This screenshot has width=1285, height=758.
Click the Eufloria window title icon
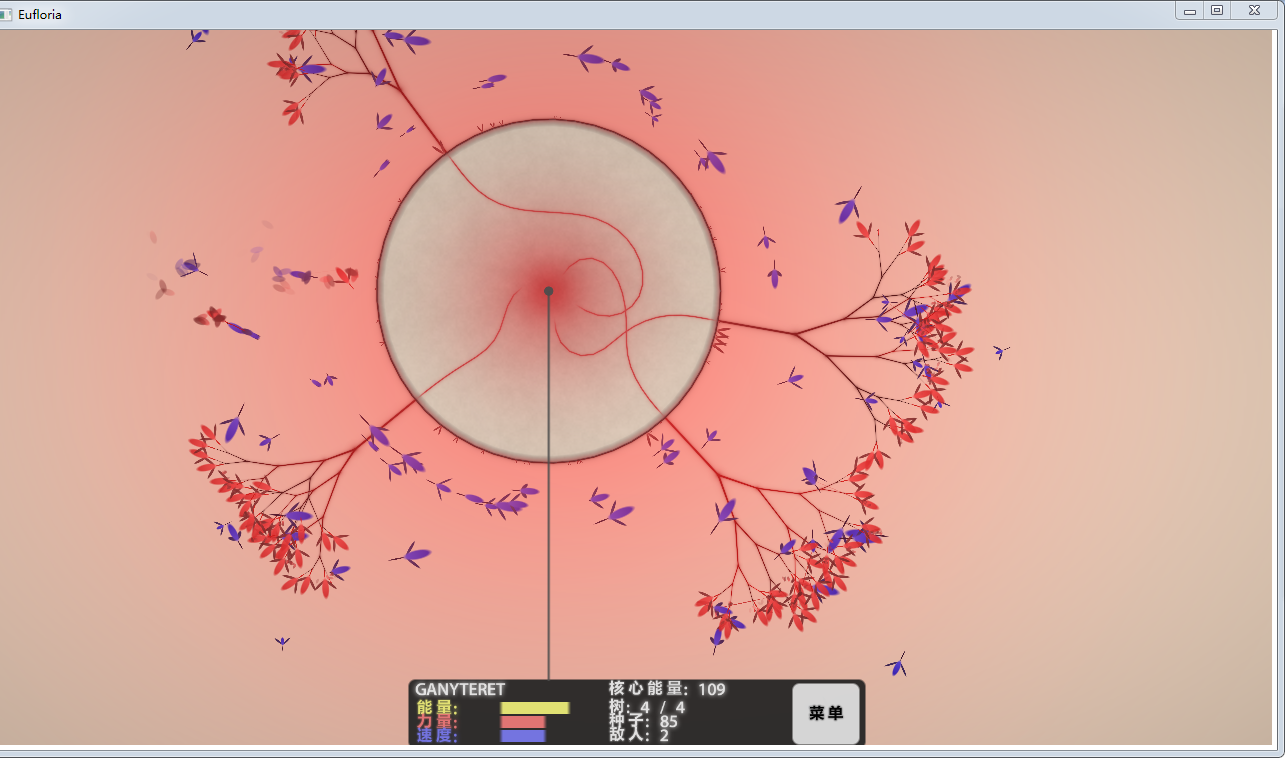7,14
